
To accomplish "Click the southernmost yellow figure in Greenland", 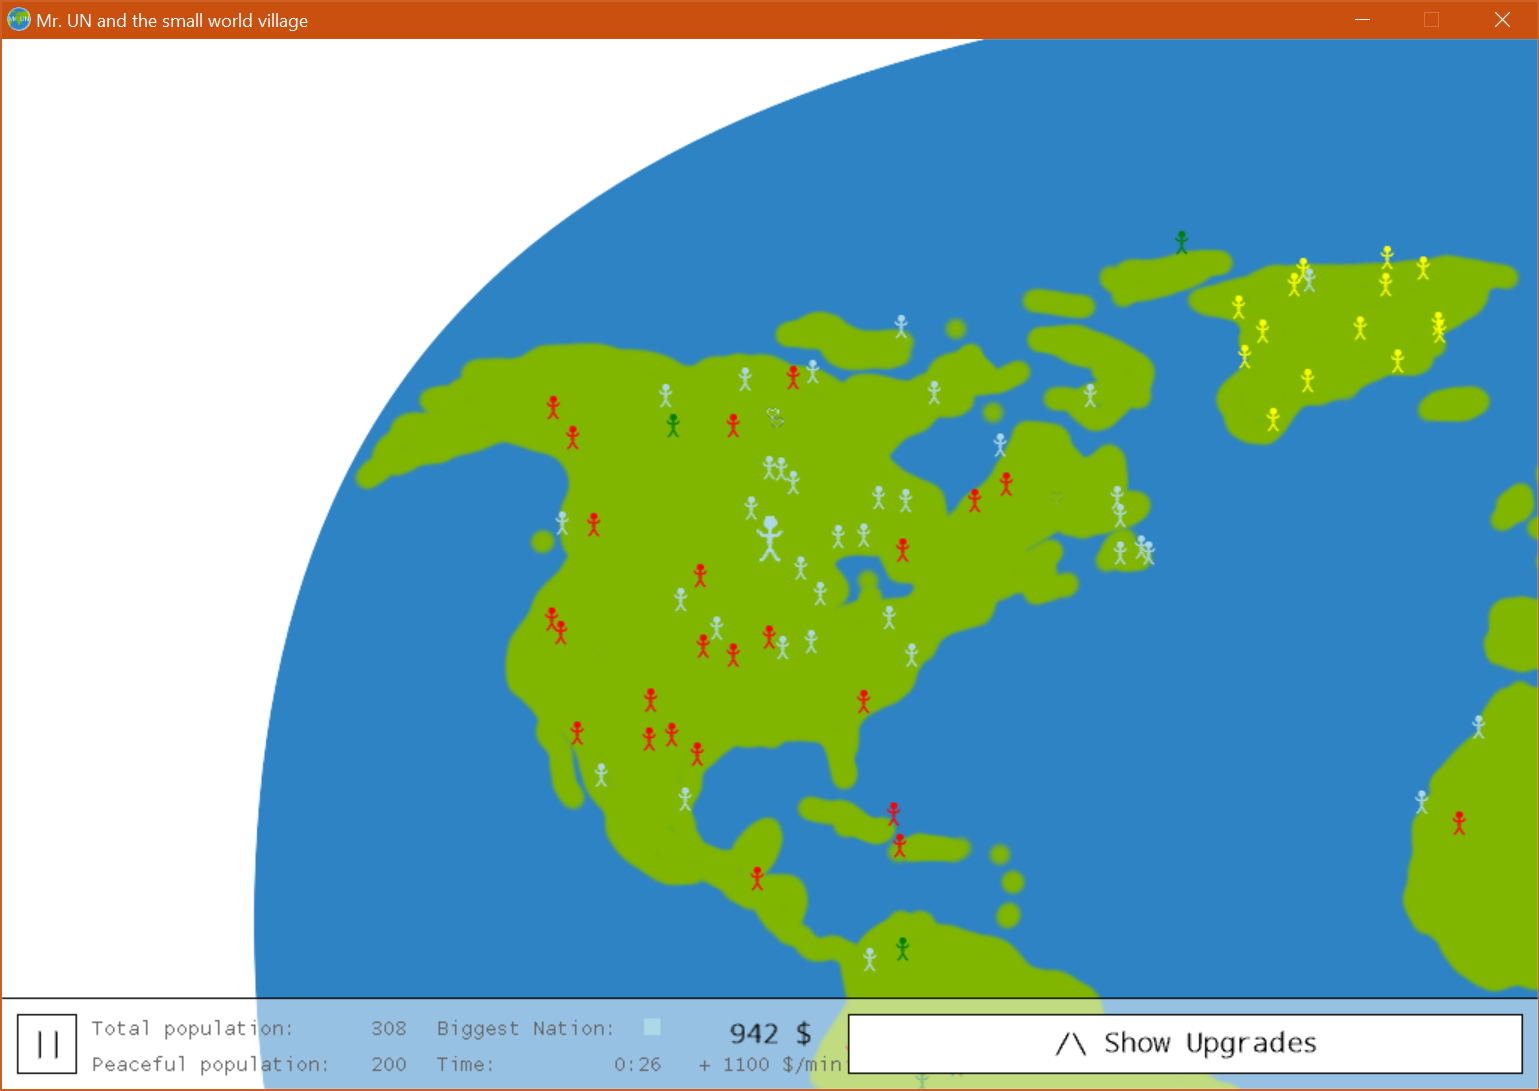I will 1273,419.
